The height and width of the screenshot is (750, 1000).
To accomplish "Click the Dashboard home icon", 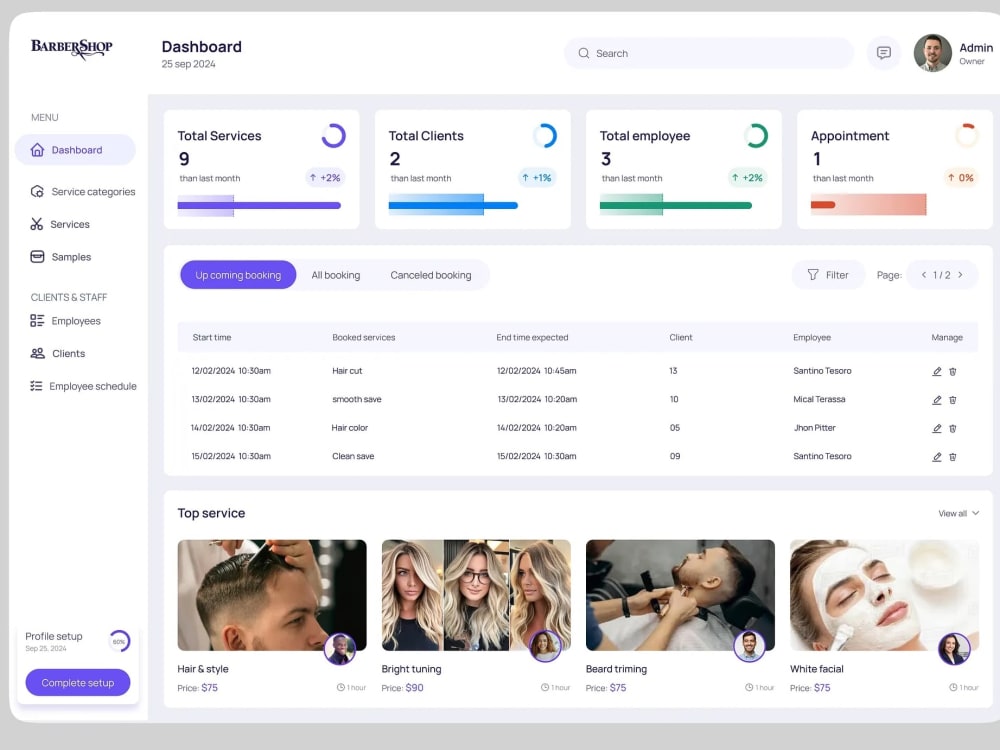I will [x=38, y=150].
